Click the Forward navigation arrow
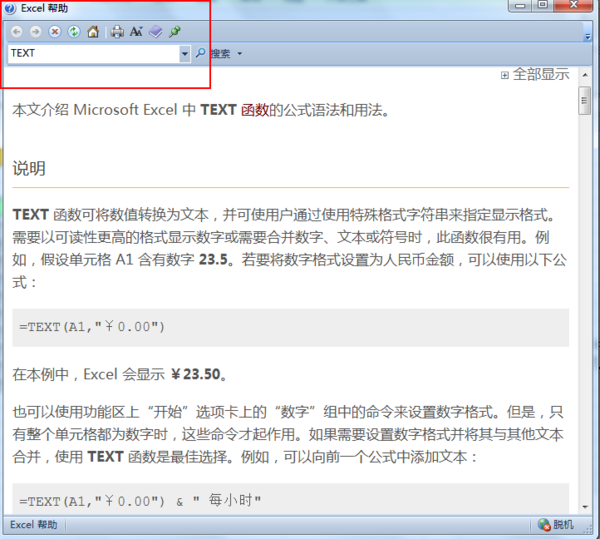Image resolution: width=600 pixels, height=539 pixels. click(x=36, y=32)
